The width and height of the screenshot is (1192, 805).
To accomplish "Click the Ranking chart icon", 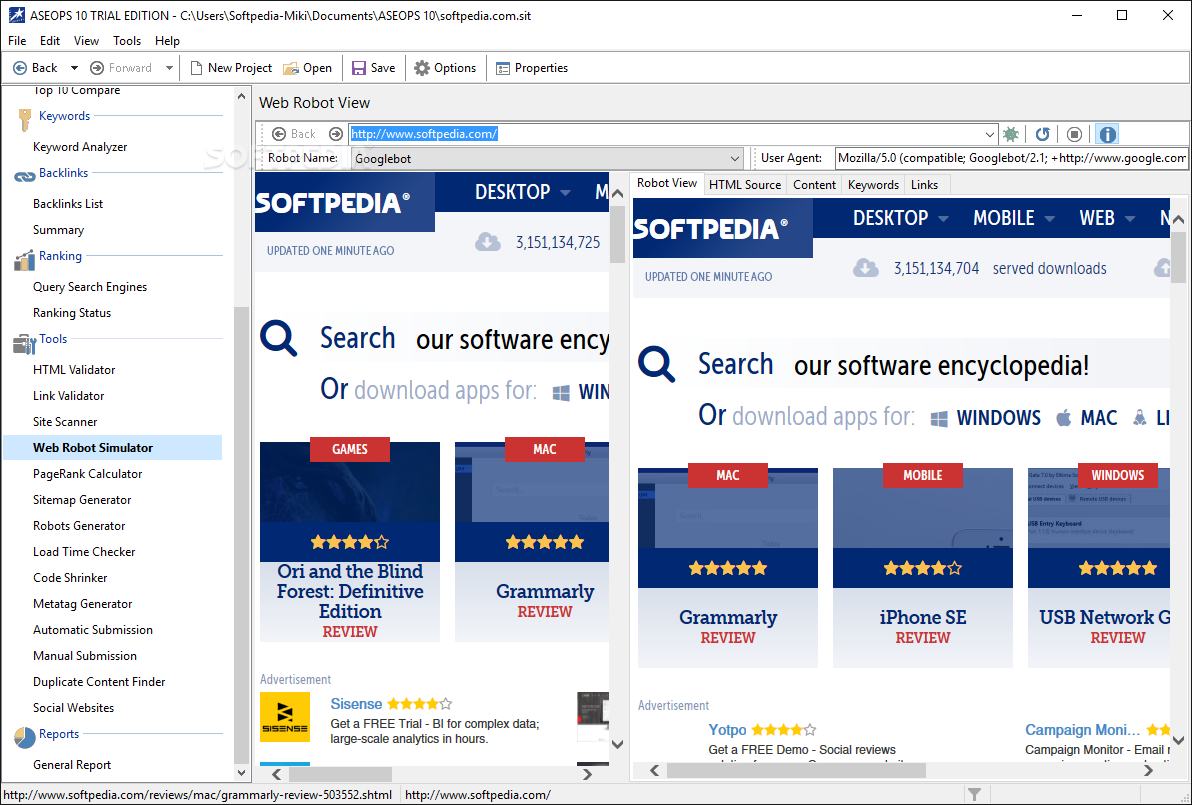I will pos(24,260).
